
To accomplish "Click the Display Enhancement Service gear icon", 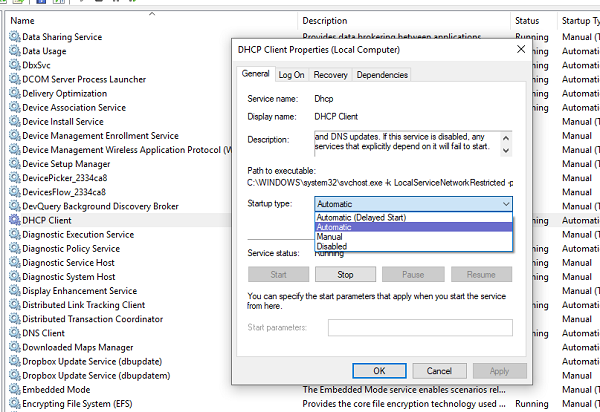I will tap(15, 291).
